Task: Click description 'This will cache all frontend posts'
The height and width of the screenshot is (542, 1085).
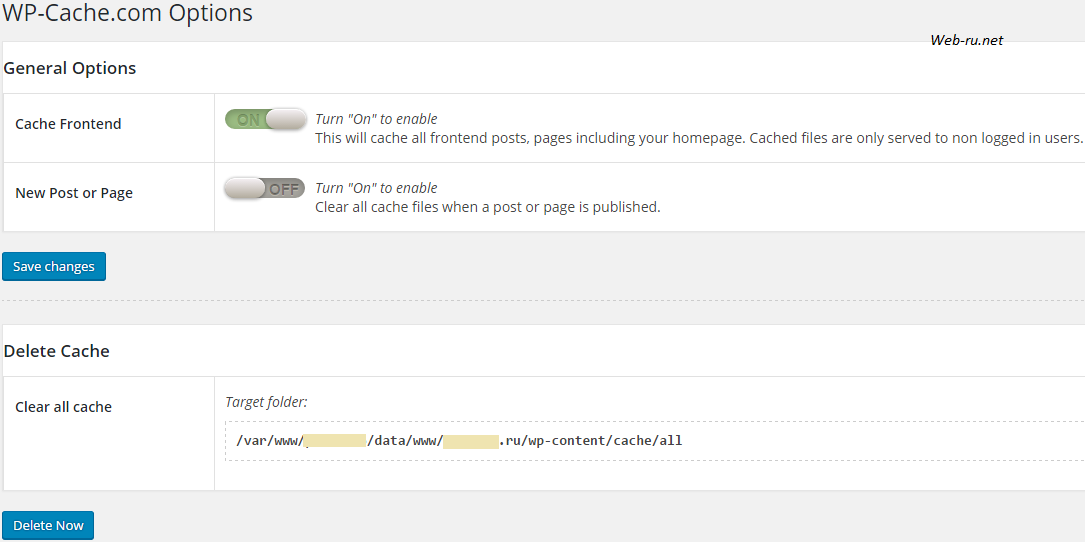Action: 699,138
